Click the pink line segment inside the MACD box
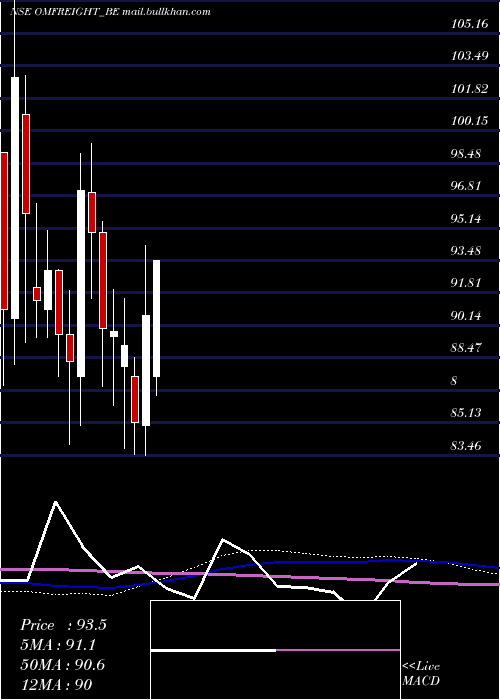The width and height of the screenshot is (500, 700). pos(338,650)
